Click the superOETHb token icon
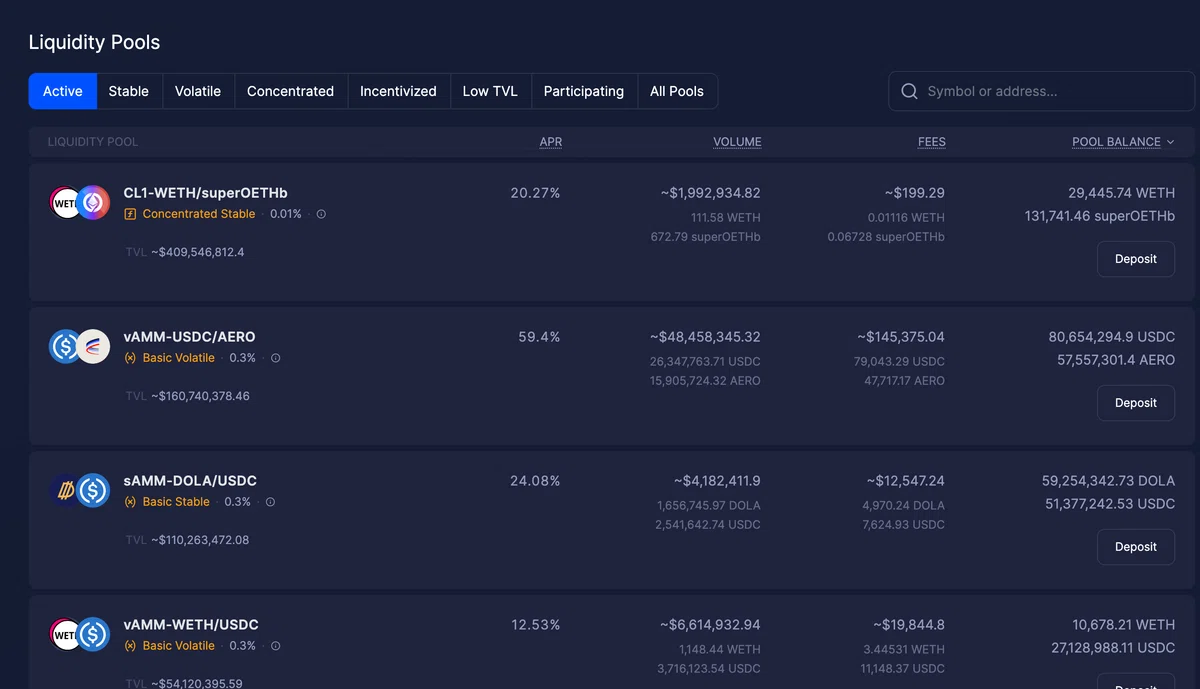Screen dimensions: 1200x689 [93, 203]
